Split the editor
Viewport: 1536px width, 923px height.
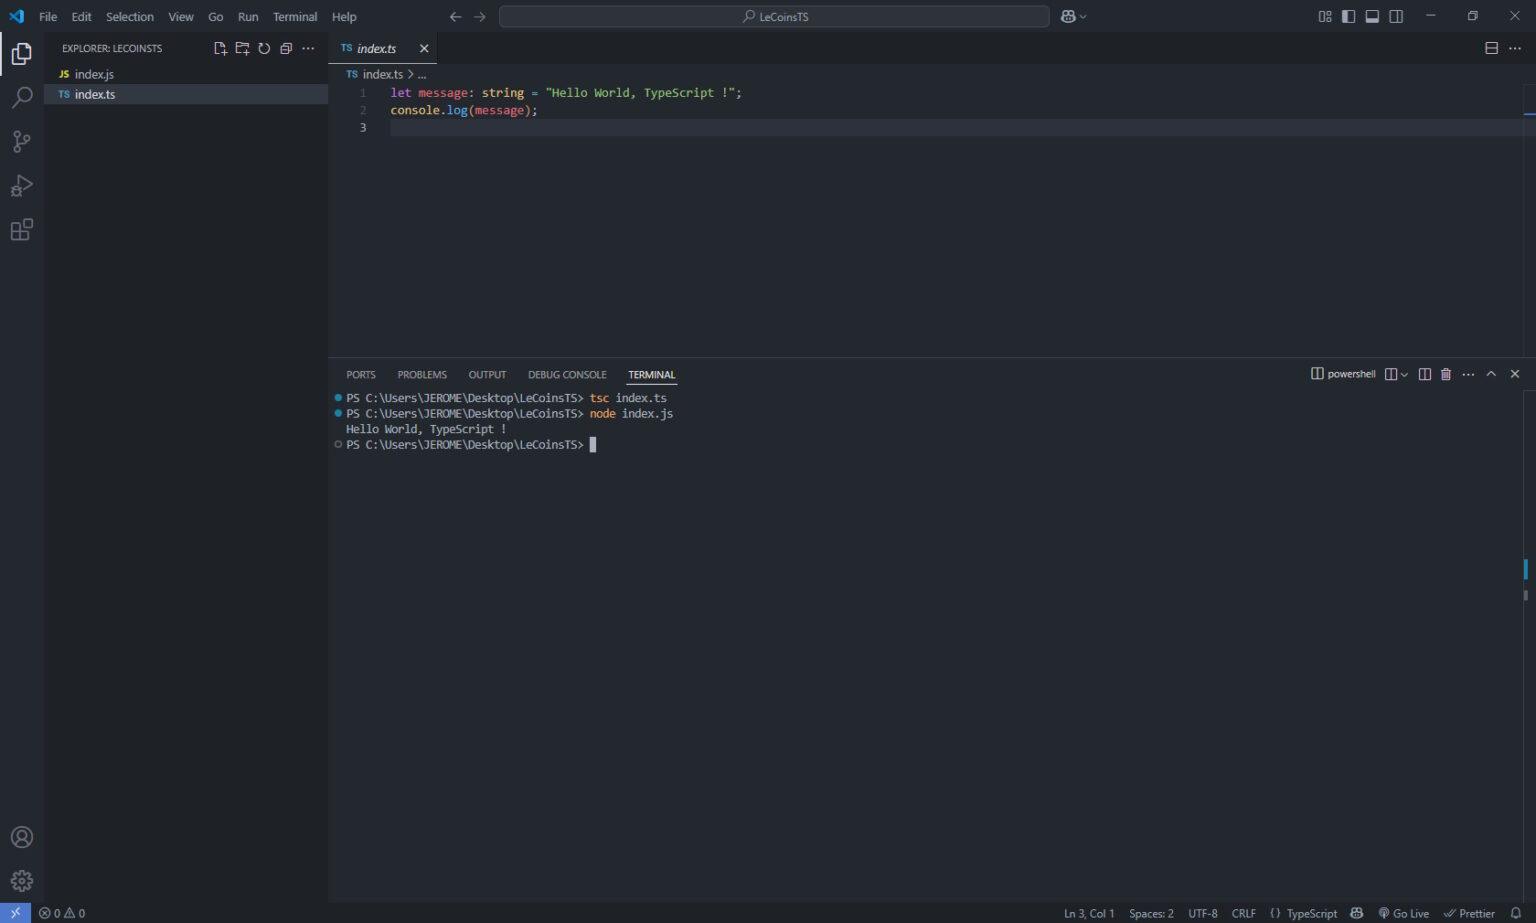1491,47
